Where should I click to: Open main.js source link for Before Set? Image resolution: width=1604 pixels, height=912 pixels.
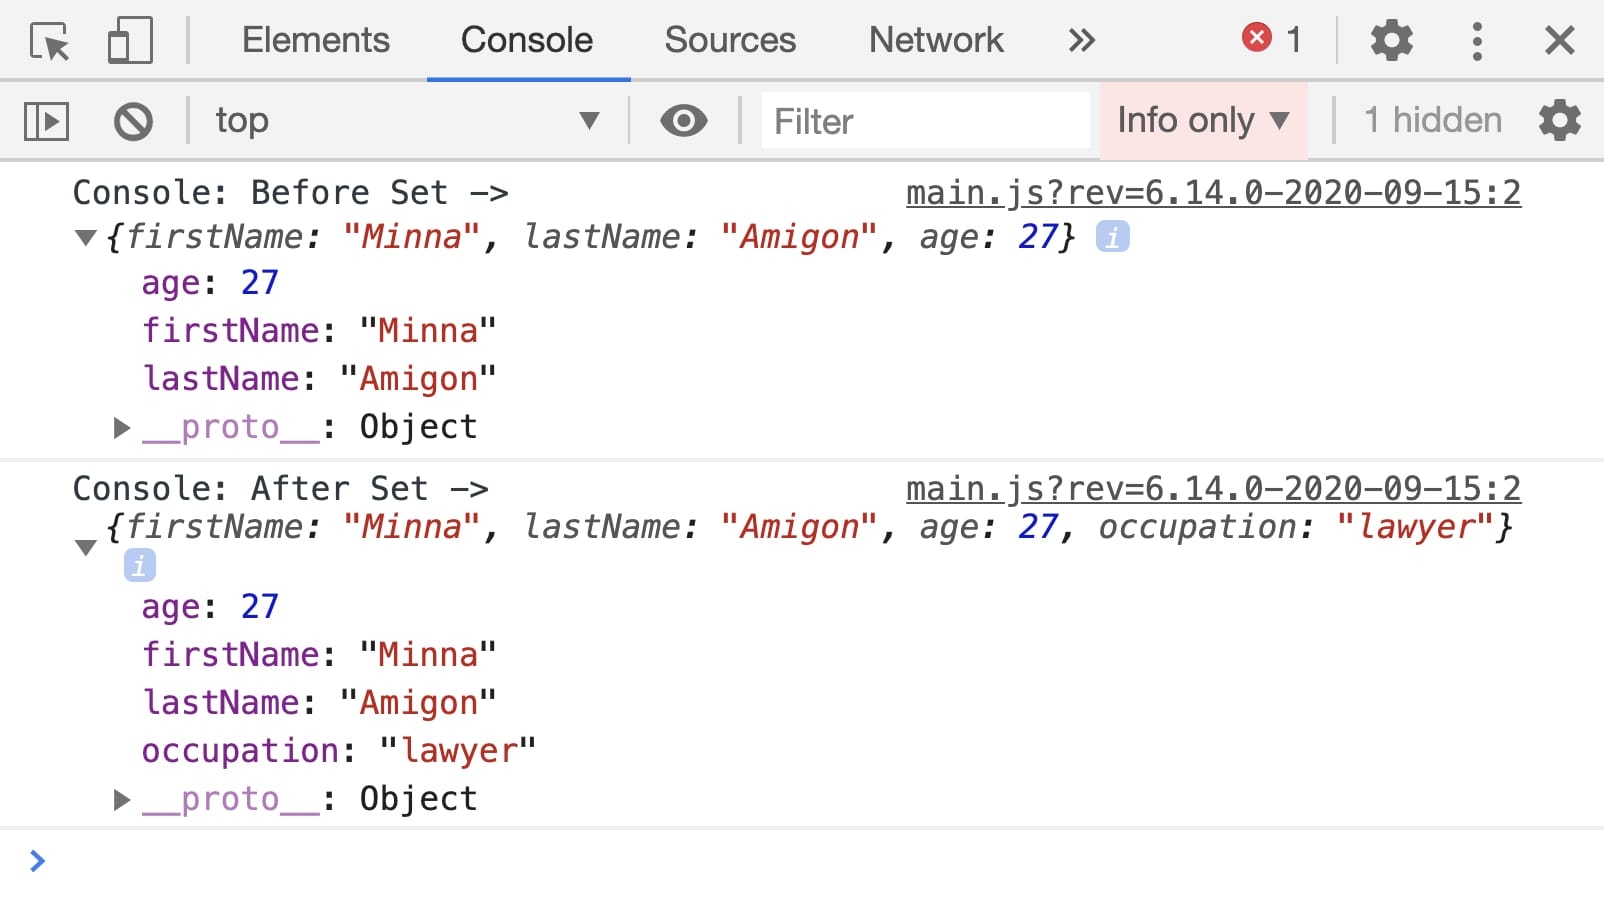click(x=1213, y=192)
